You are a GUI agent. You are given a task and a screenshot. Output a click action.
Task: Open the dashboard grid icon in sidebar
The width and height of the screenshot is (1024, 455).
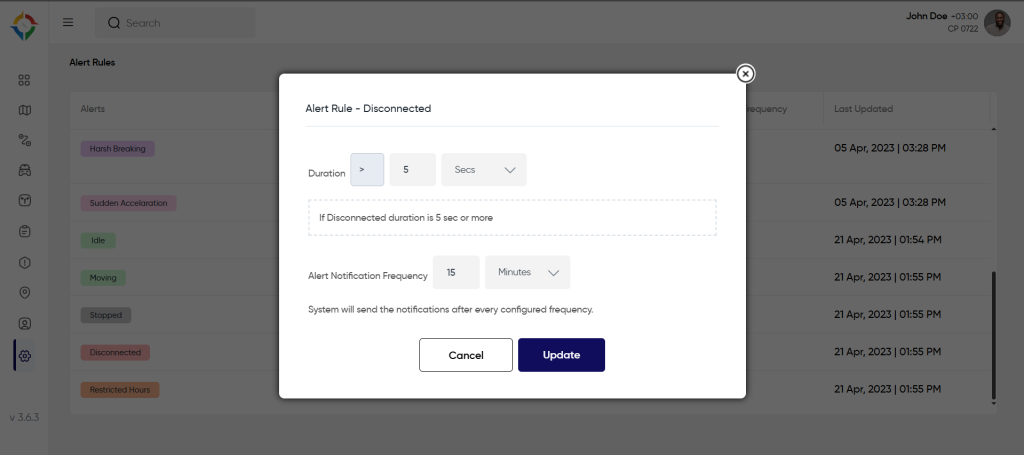click(x=25, y=80)
